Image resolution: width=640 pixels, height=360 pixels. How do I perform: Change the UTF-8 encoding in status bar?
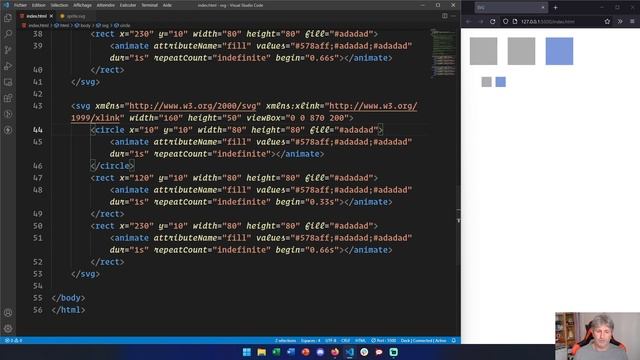pyautogui.click(x=331, y=340)
